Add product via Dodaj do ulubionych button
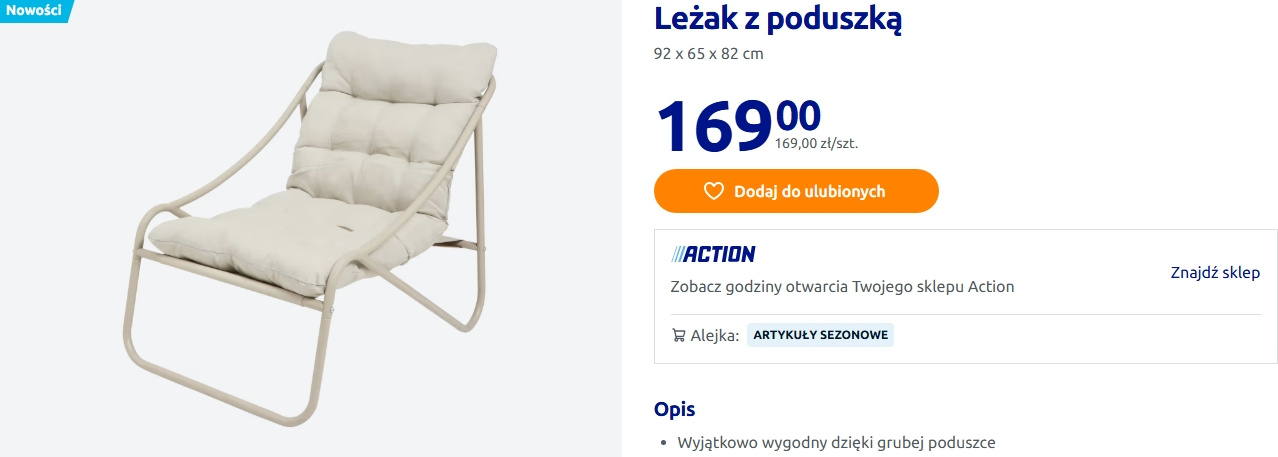The height and width of the screenshot is (457, 1278). [x=796, y=191]
